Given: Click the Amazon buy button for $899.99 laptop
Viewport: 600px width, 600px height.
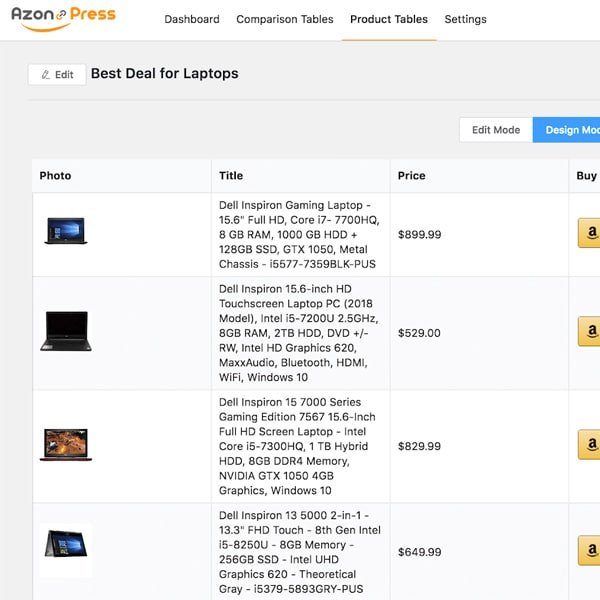Looking at the screenshot, I should [x=590, y=234].
